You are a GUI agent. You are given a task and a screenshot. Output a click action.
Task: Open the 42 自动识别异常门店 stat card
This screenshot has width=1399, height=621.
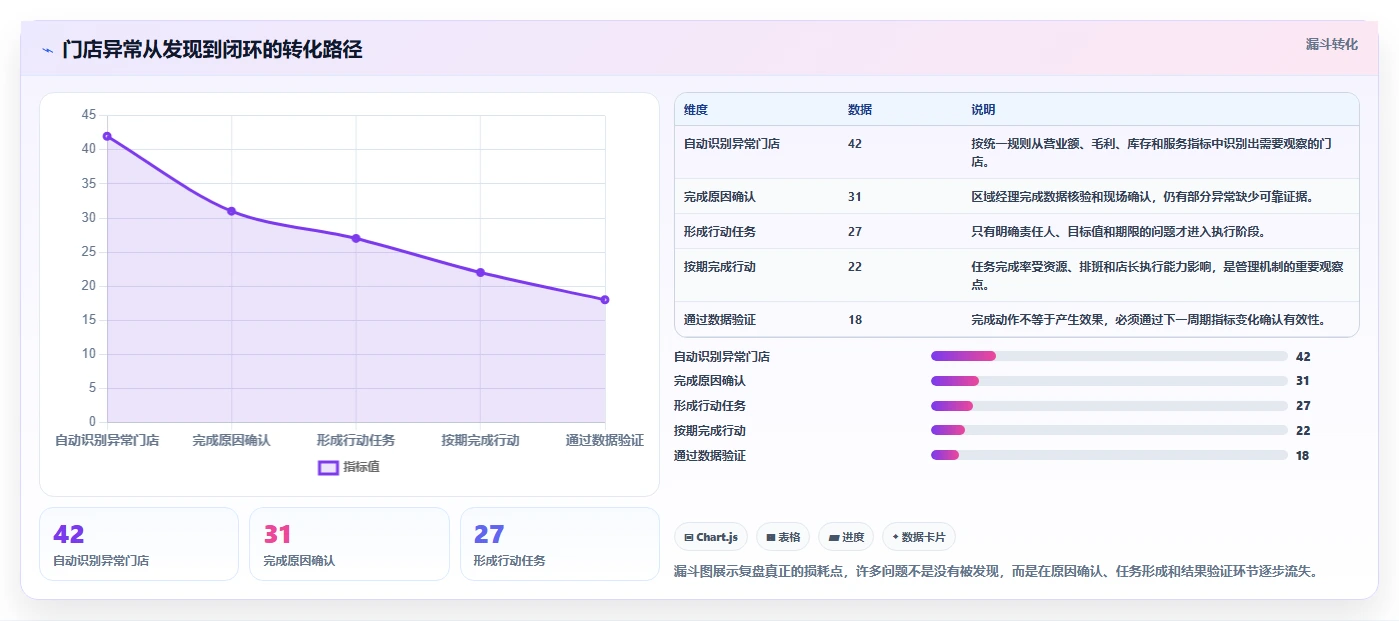pos(139,544)
